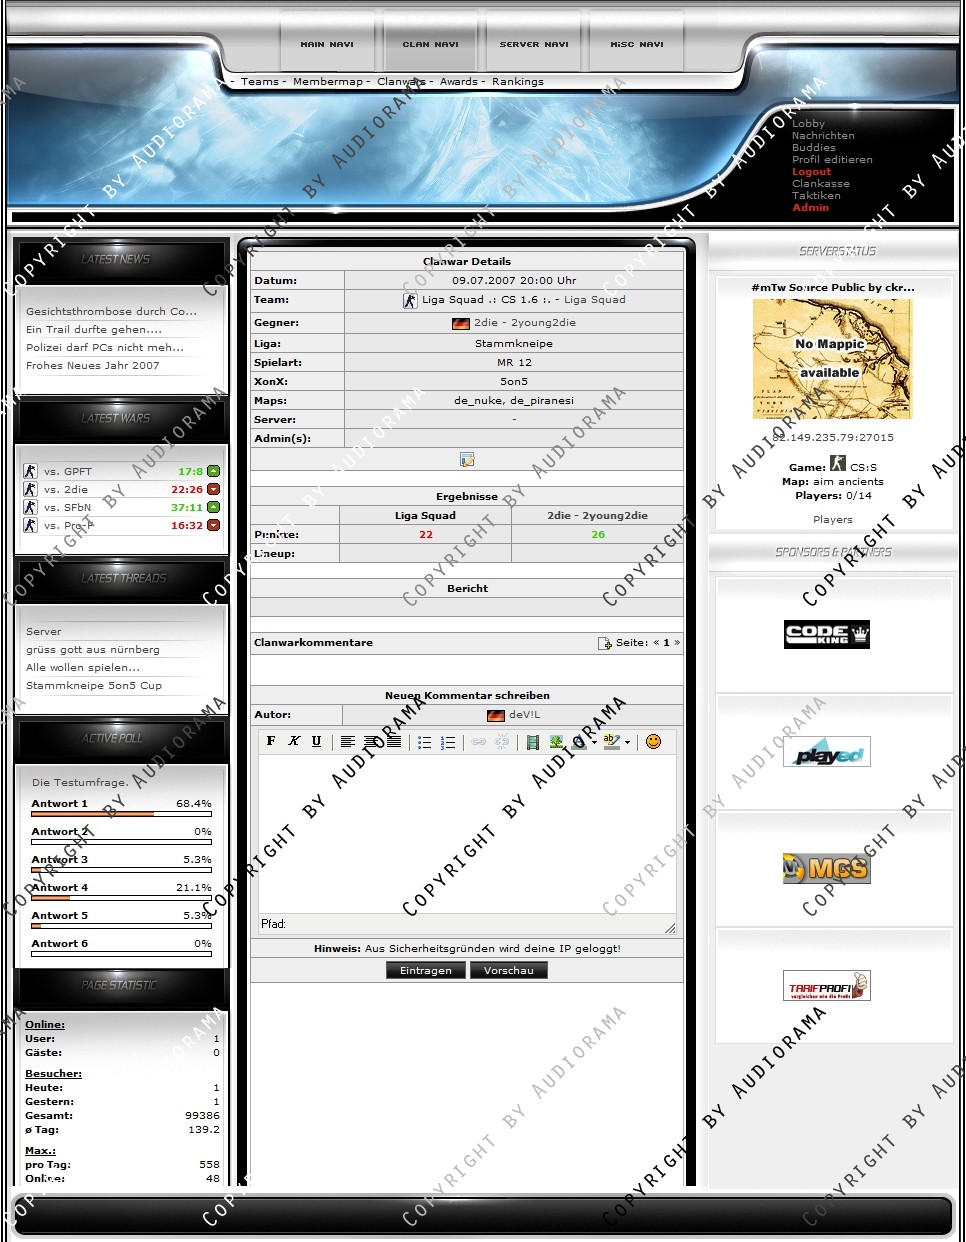Screen dimensions: 966x1242
Task: Open the text color dropdown arrow
Action: (594, 743)
